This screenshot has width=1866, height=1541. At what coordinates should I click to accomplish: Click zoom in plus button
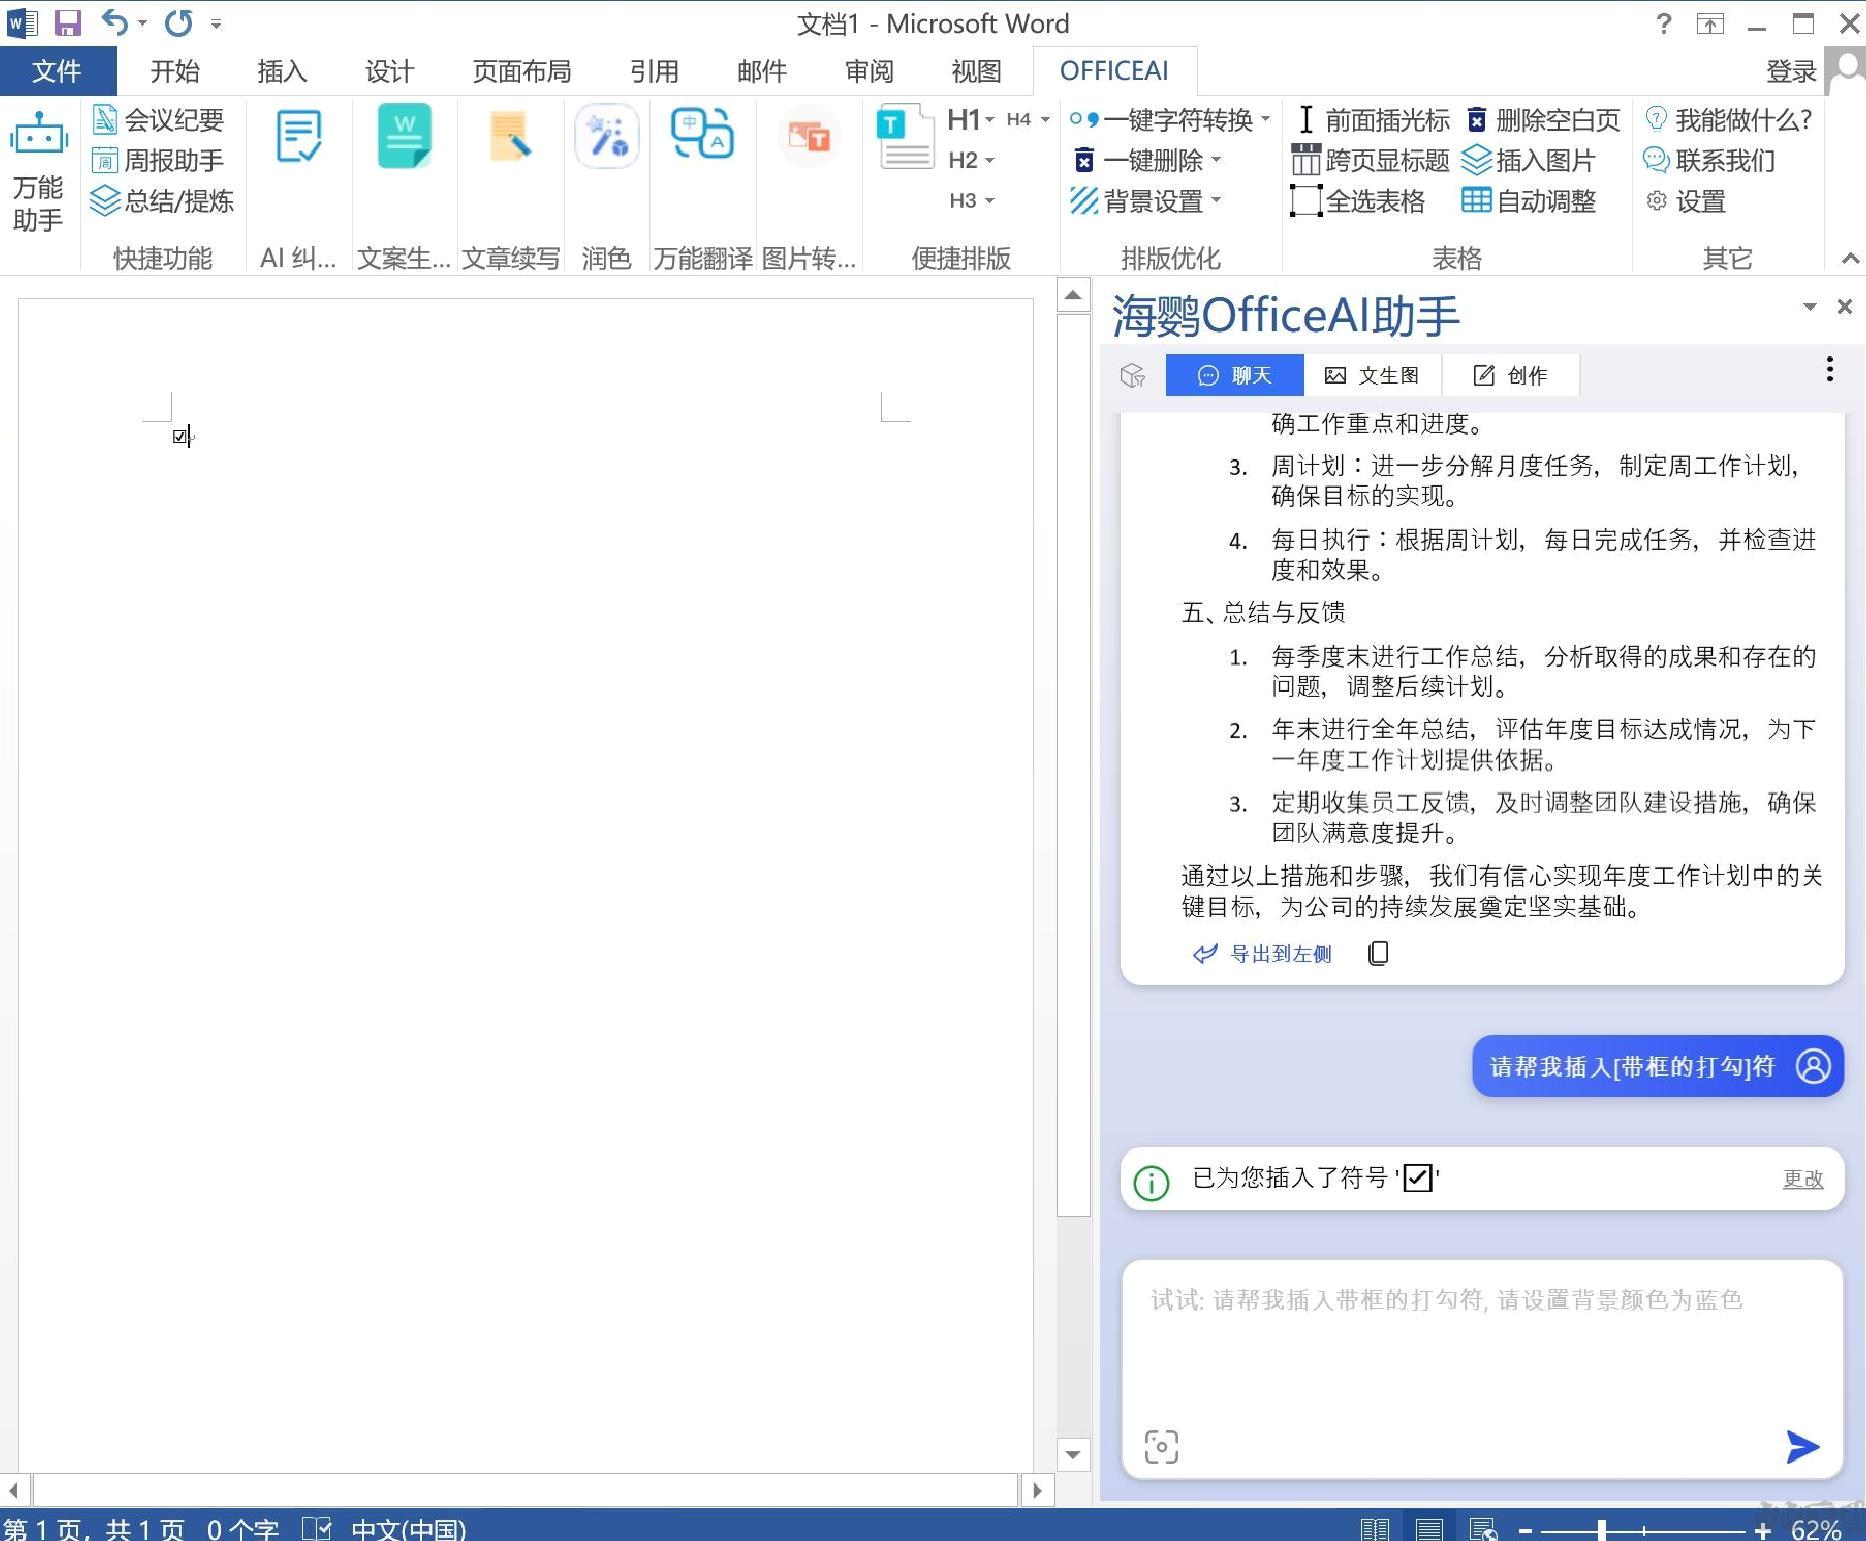tap(1762, 1530)
